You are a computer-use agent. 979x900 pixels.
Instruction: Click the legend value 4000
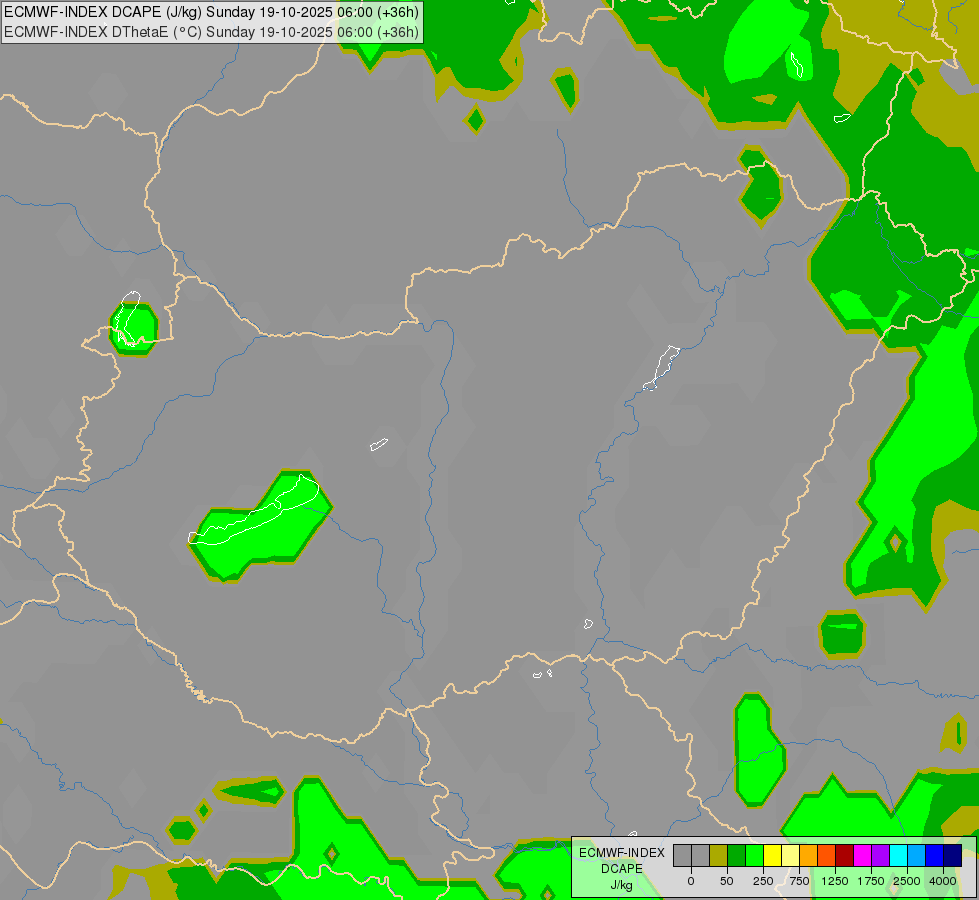(943, 881)
